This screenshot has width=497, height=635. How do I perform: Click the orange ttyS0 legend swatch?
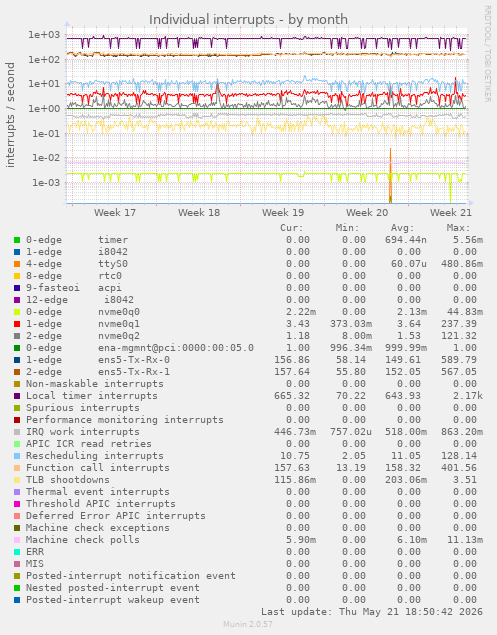pyautogui.click(x=17, y=264)
